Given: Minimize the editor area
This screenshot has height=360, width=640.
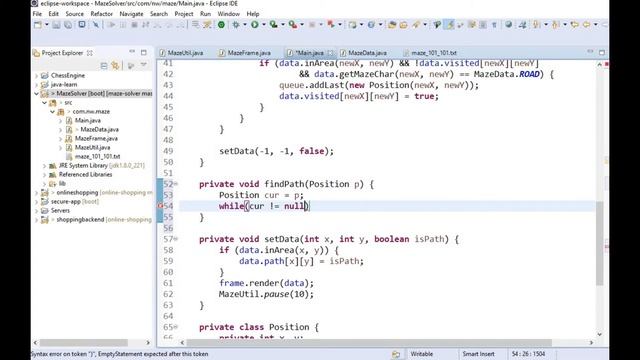Looking at the screenshot, I should 590,52.
